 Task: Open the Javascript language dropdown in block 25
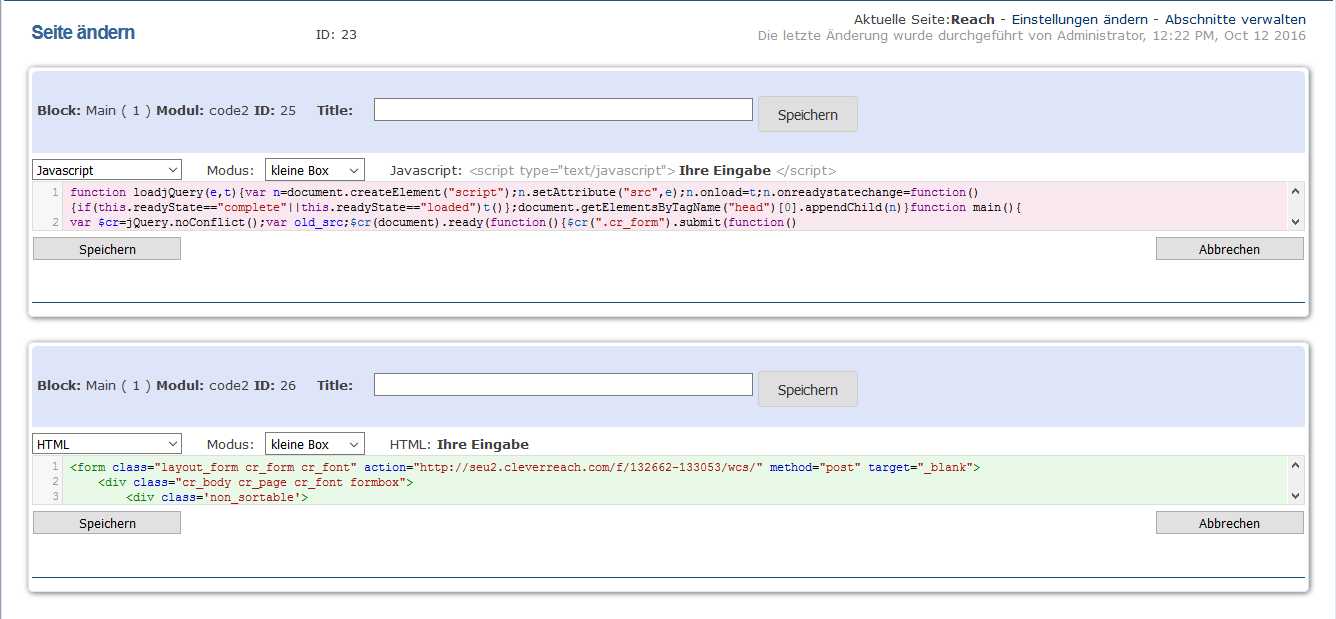tap(107, 170)
